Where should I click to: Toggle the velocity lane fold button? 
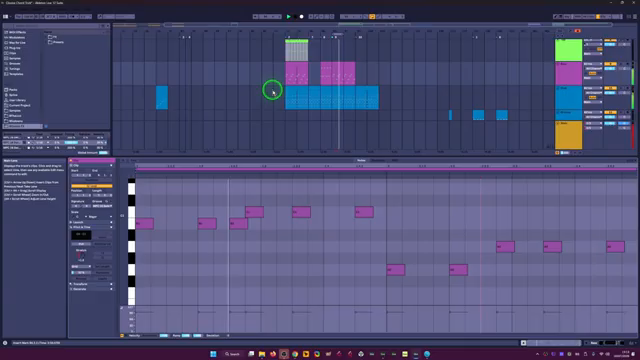tap(122, 336)
